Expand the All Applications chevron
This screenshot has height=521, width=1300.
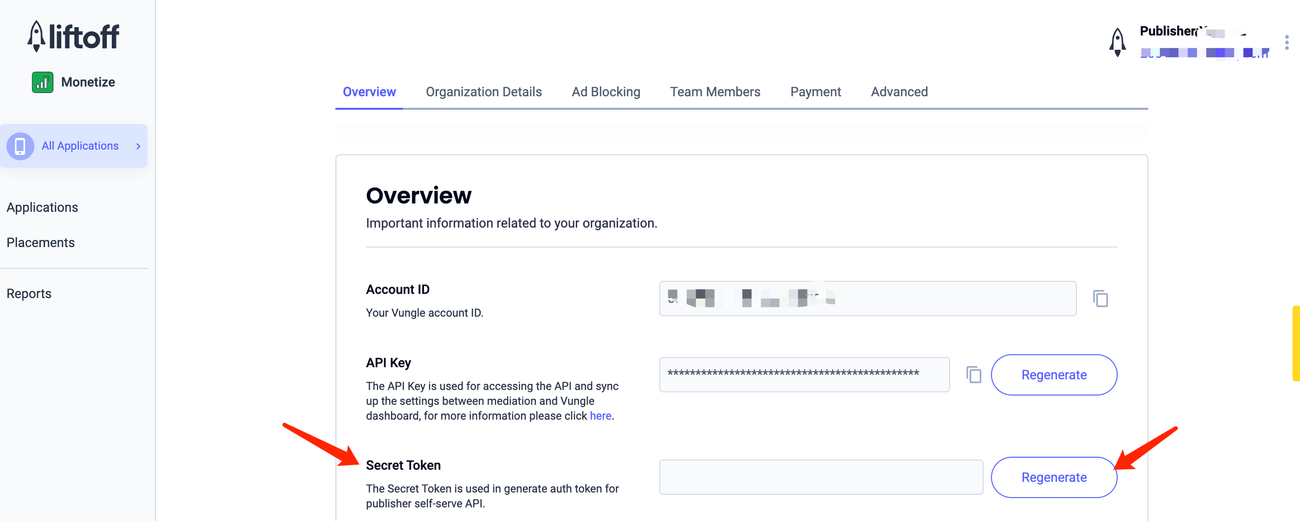click(138, 146)
